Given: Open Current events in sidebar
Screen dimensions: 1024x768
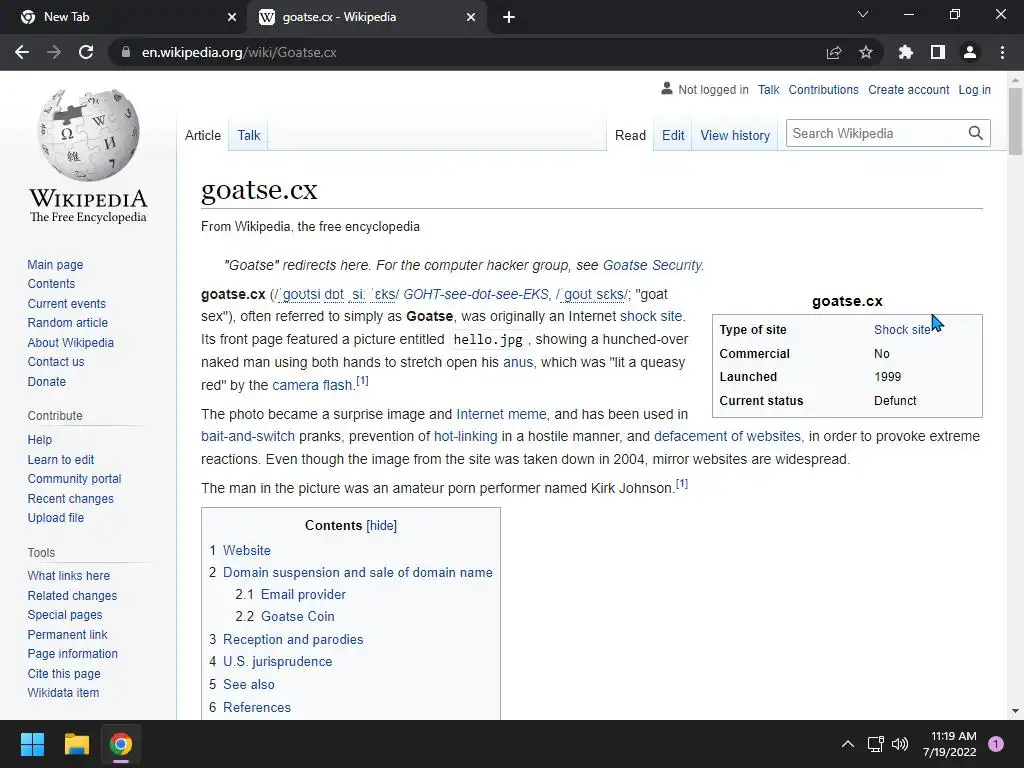Looking at the screenshot, I should 67,304.
